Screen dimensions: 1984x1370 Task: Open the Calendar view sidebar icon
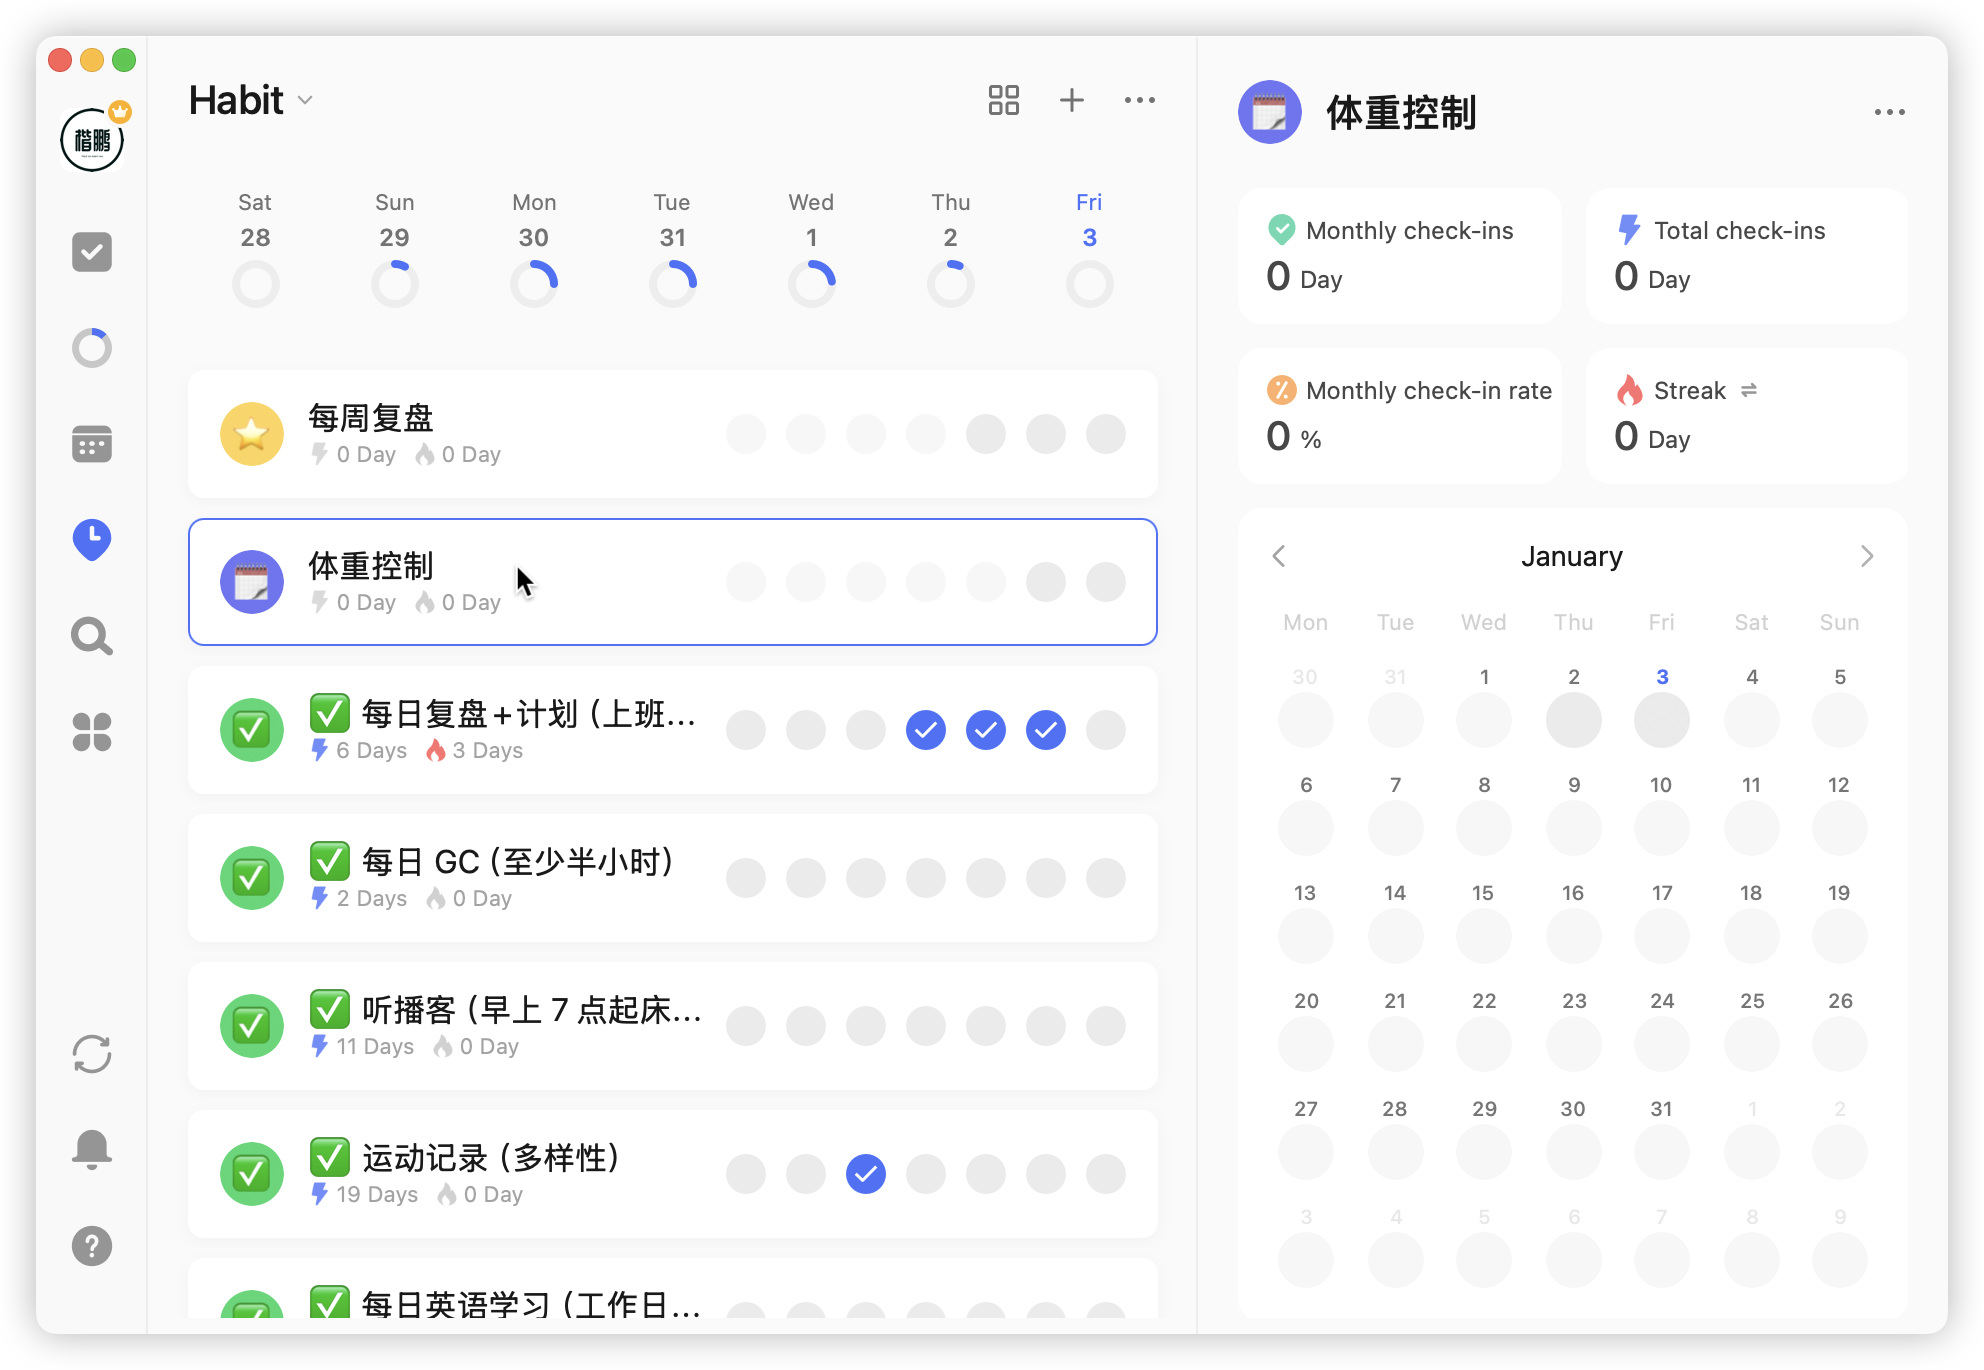[x=92, y=444]
